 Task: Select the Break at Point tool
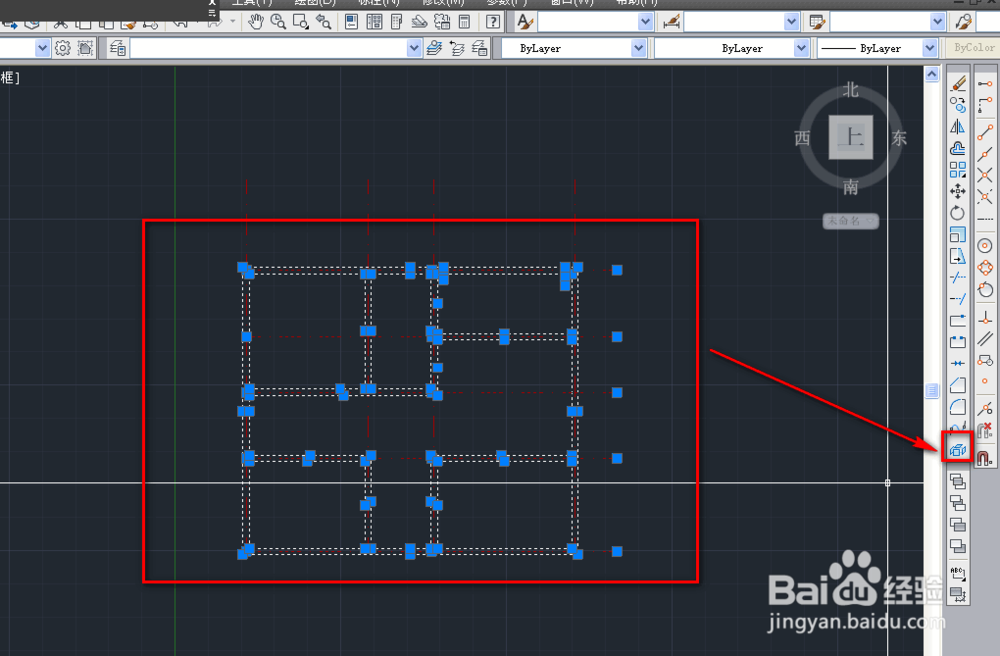click(x=957, y=320)
